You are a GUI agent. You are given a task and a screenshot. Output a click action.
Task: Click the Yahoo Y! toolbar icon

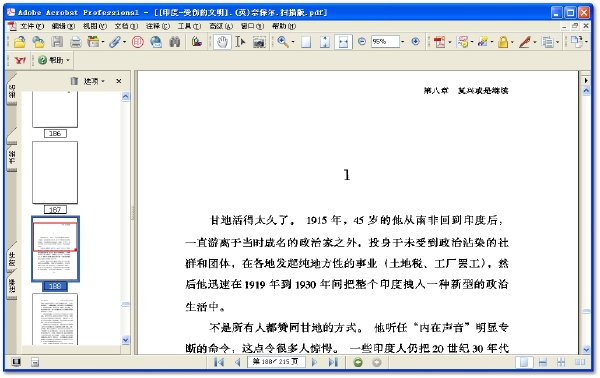[20, 60]
